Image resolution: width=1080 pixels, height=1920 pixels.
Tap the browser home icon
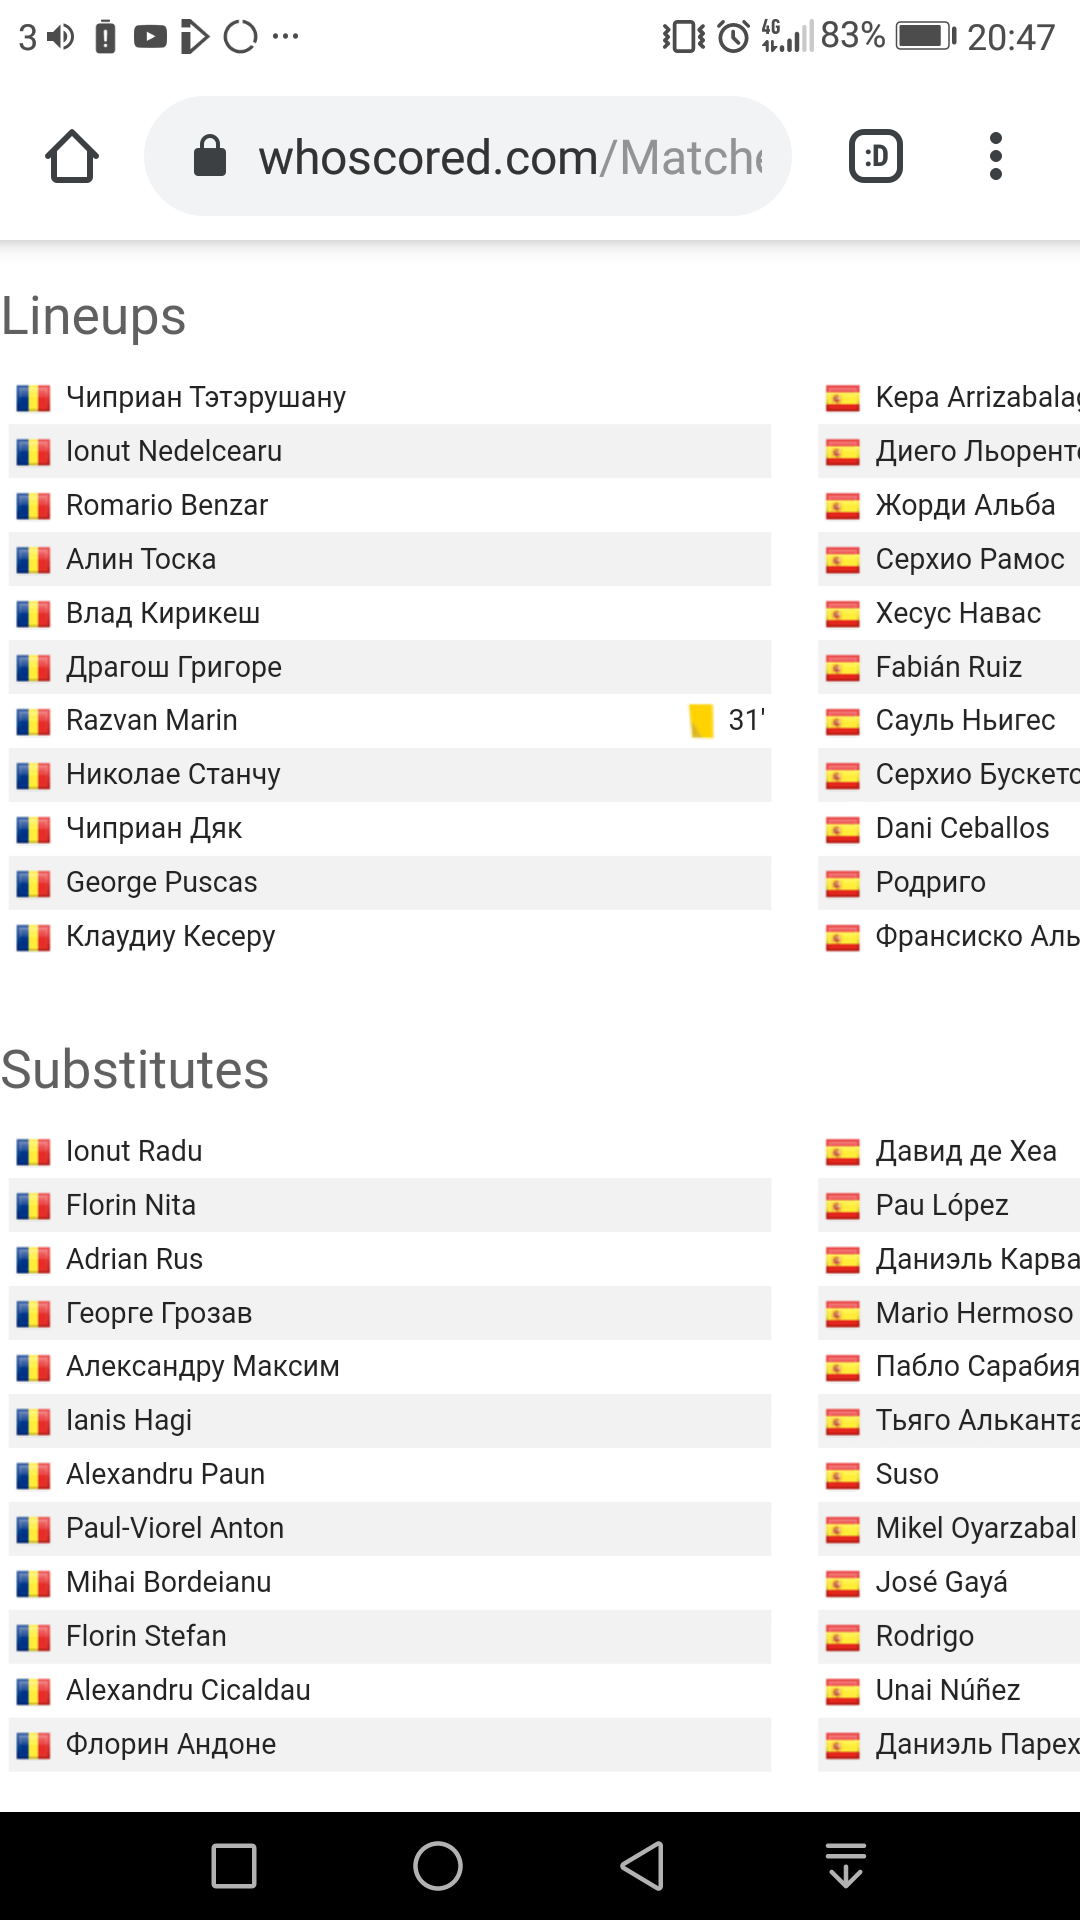pos(72,156)
